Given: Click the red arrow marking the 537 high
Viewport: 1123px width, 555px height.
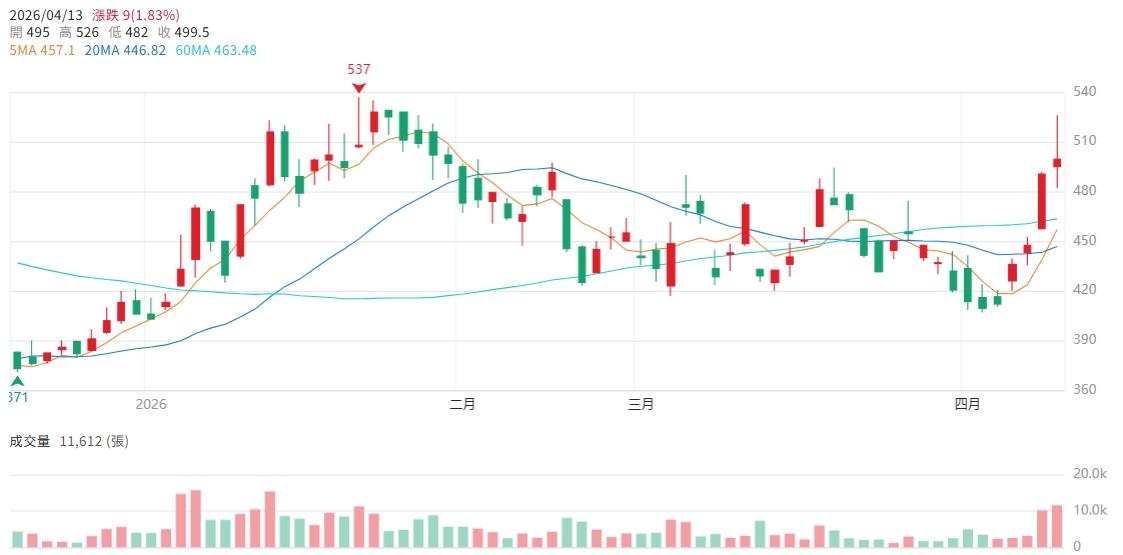Looking at the screenshot, I should 359,87.
